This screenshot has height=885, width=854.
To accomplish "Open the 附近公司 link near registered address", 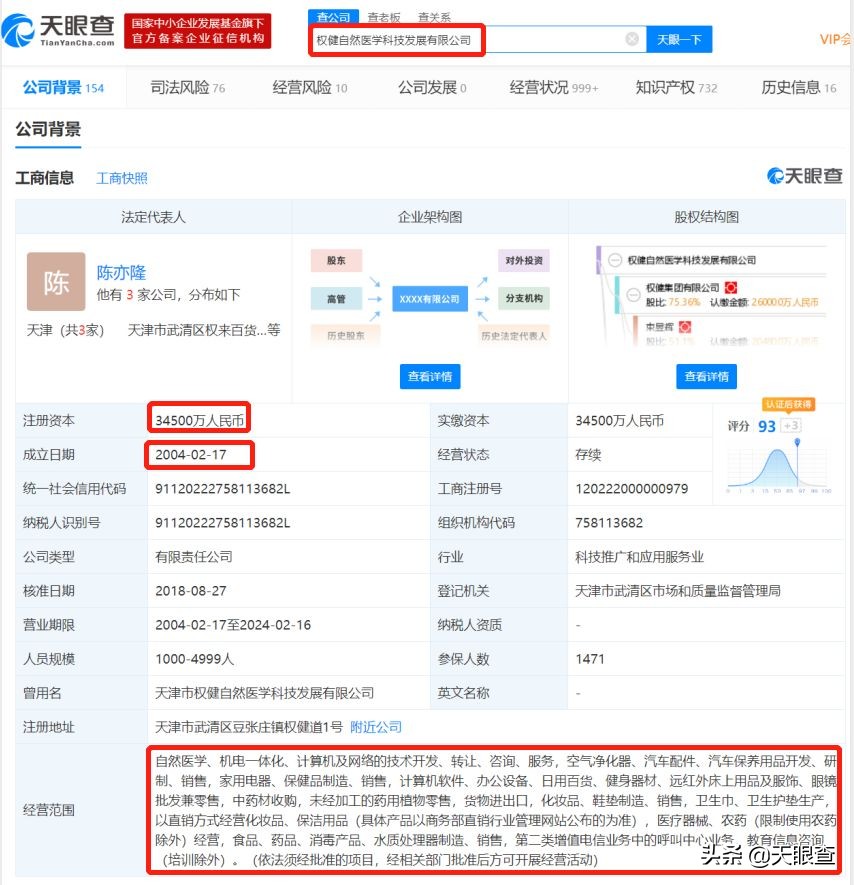I will click(375, 727).
